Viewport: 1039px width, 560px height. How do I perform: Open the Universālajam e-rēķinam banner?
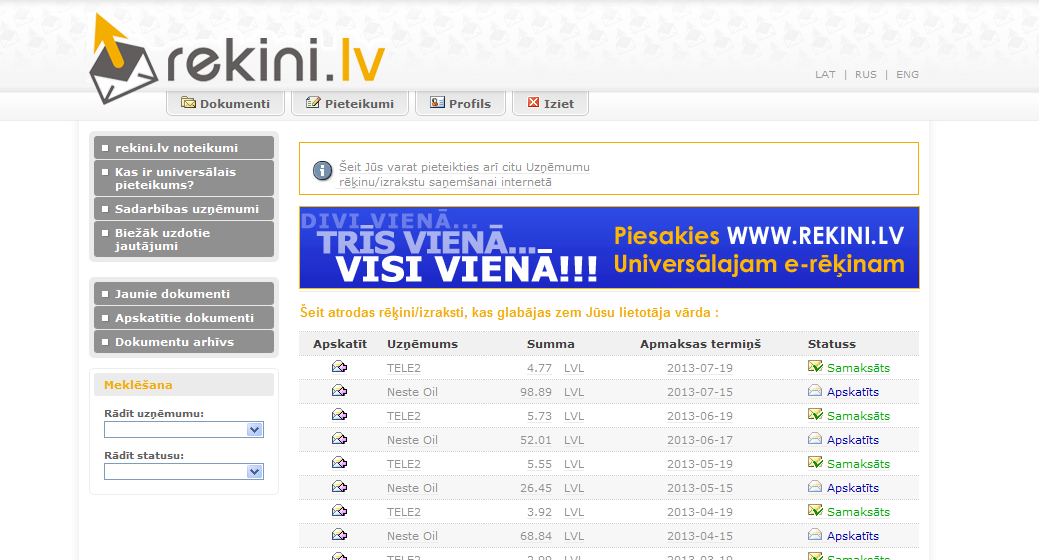click(x=609, y=248)
